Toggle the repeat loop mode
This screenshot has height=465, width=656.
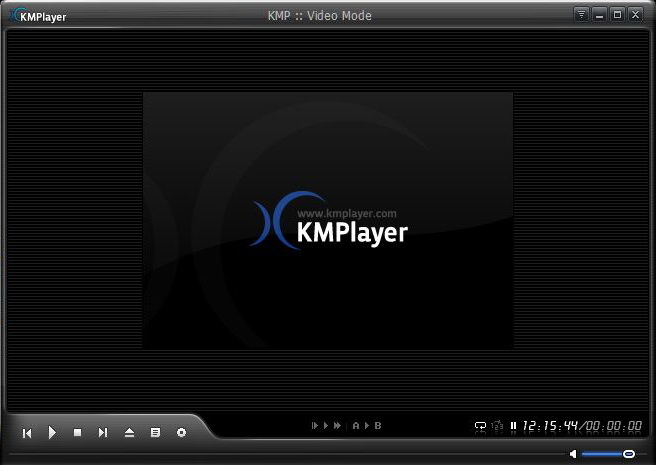click(x=480, y=426)
